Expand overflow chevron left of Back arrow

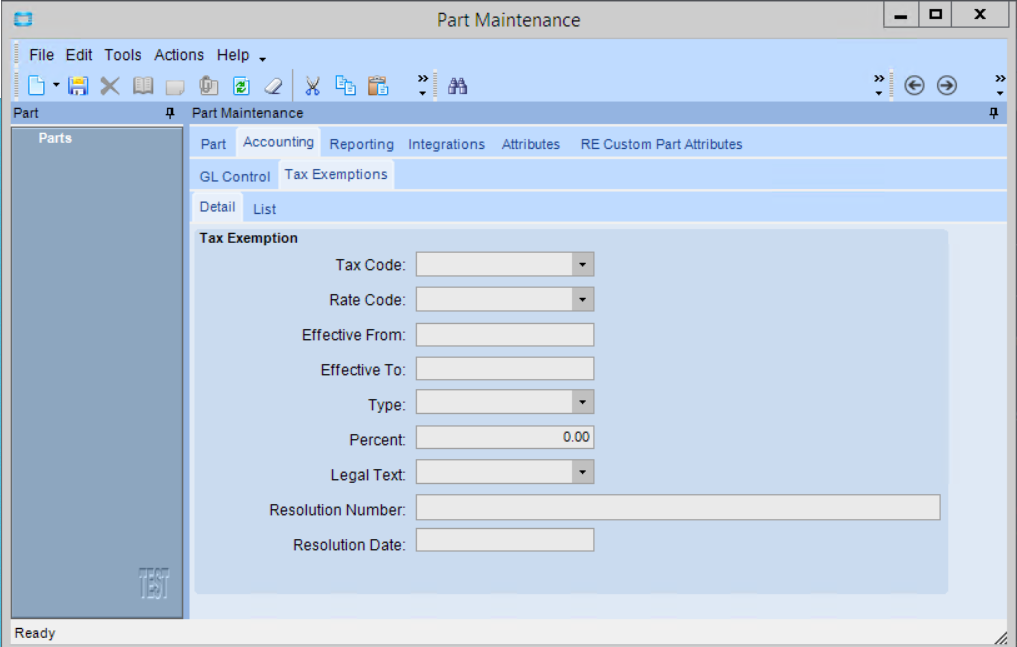(879, 85)
